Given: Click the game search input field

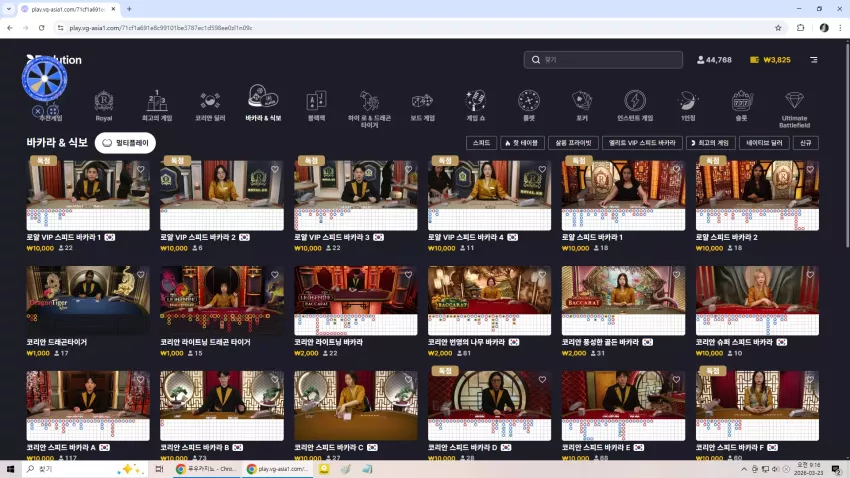Looking at the screenshot, I should tap(603, 60).
